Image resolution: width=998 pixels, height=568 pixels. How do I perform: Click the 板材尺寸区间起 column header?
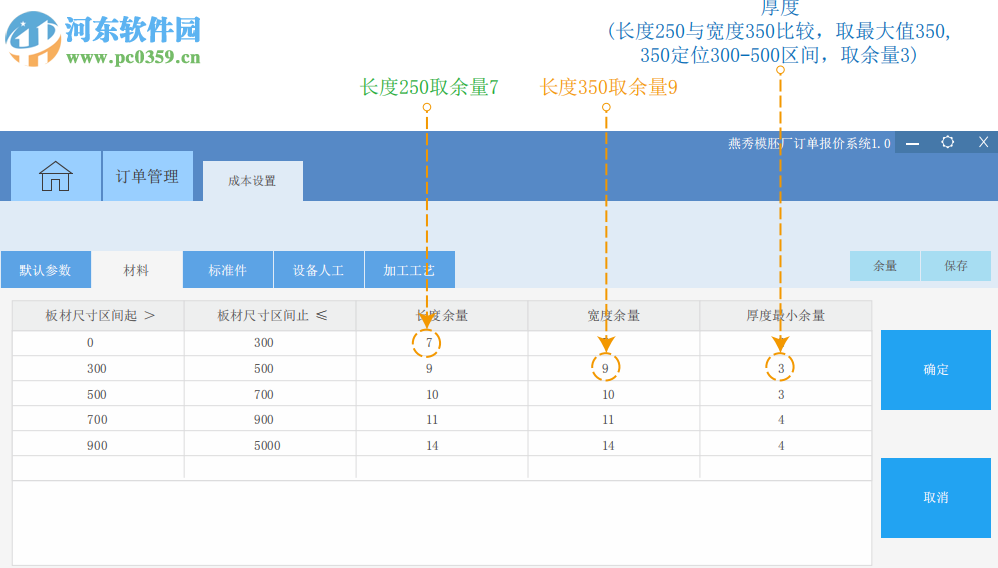[x=99, y=315]
